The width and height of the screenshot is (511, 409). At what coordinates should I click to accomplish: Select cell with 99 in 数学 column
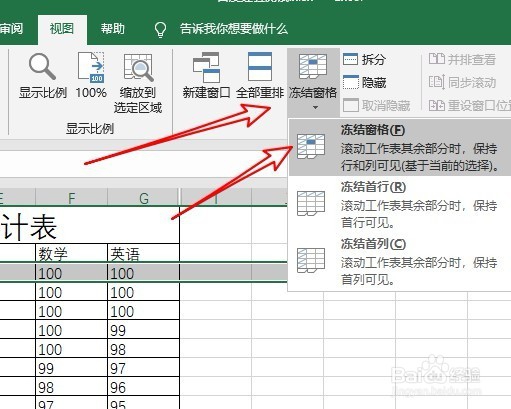[71, 367]
